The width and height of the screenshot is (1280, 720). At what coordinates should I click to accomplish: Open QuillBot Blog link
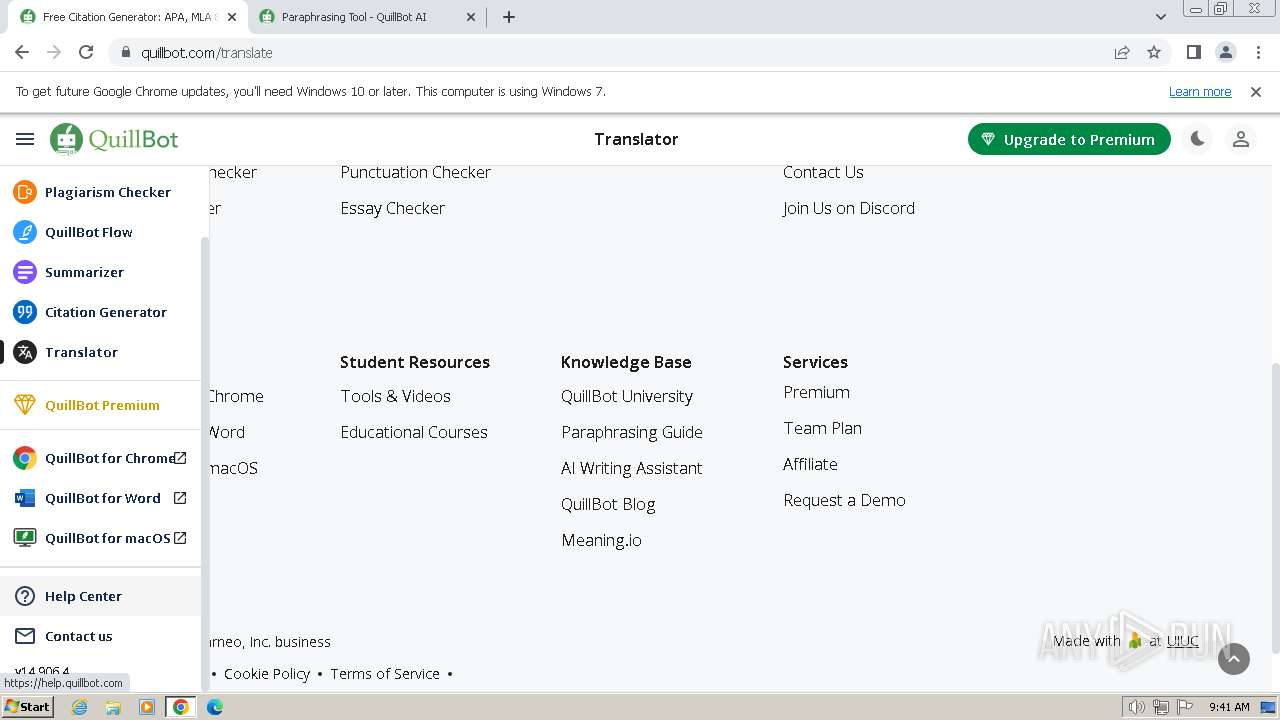[608, 504]
